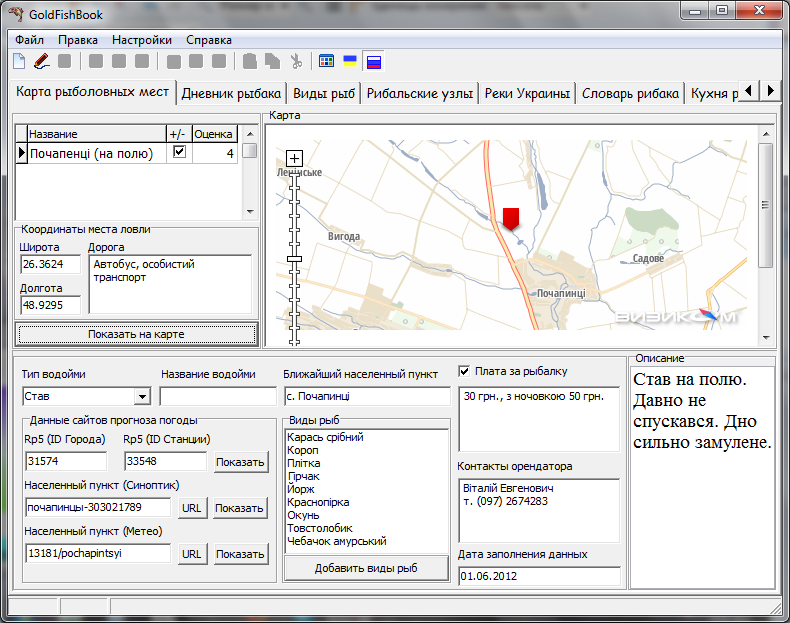Select Чебачок амурський in fish list
Image resolution: width=790 pixels, height=623 pixels.
pyautogui.click(x=337, y=541)
